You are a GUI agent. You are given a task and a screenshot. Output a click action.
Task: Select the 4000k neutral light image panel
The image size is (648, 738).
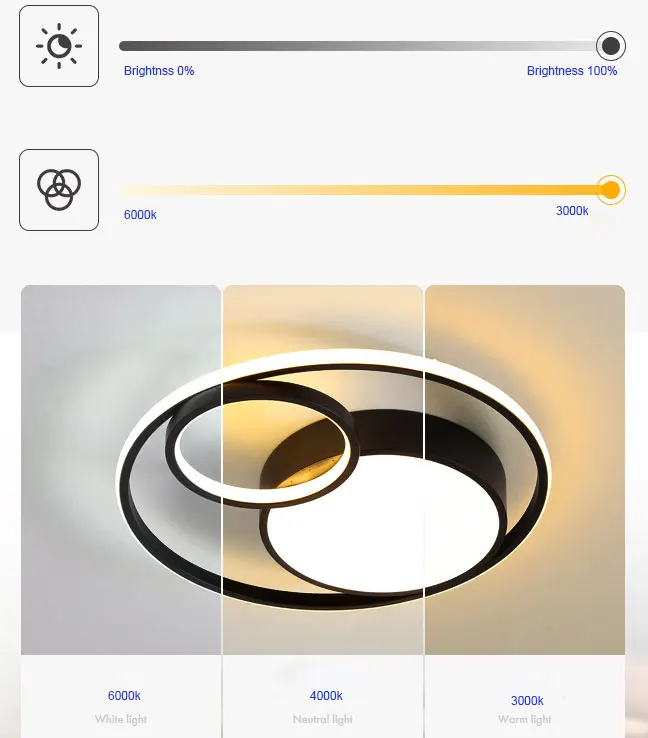pyautogui.click(x=323, y=469)
